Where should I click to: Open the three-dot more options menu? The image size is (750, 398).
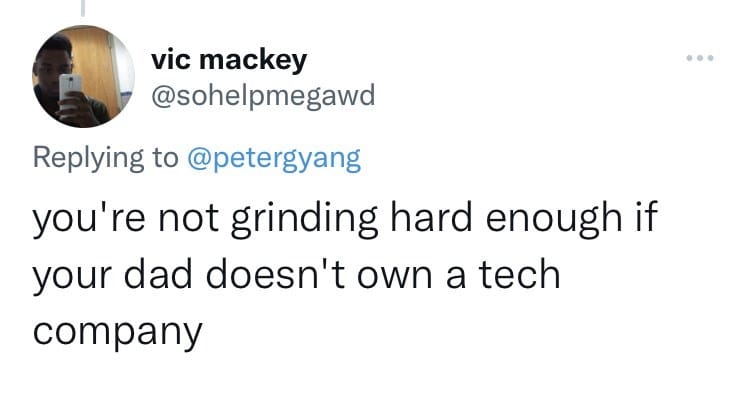click(700, 58)
